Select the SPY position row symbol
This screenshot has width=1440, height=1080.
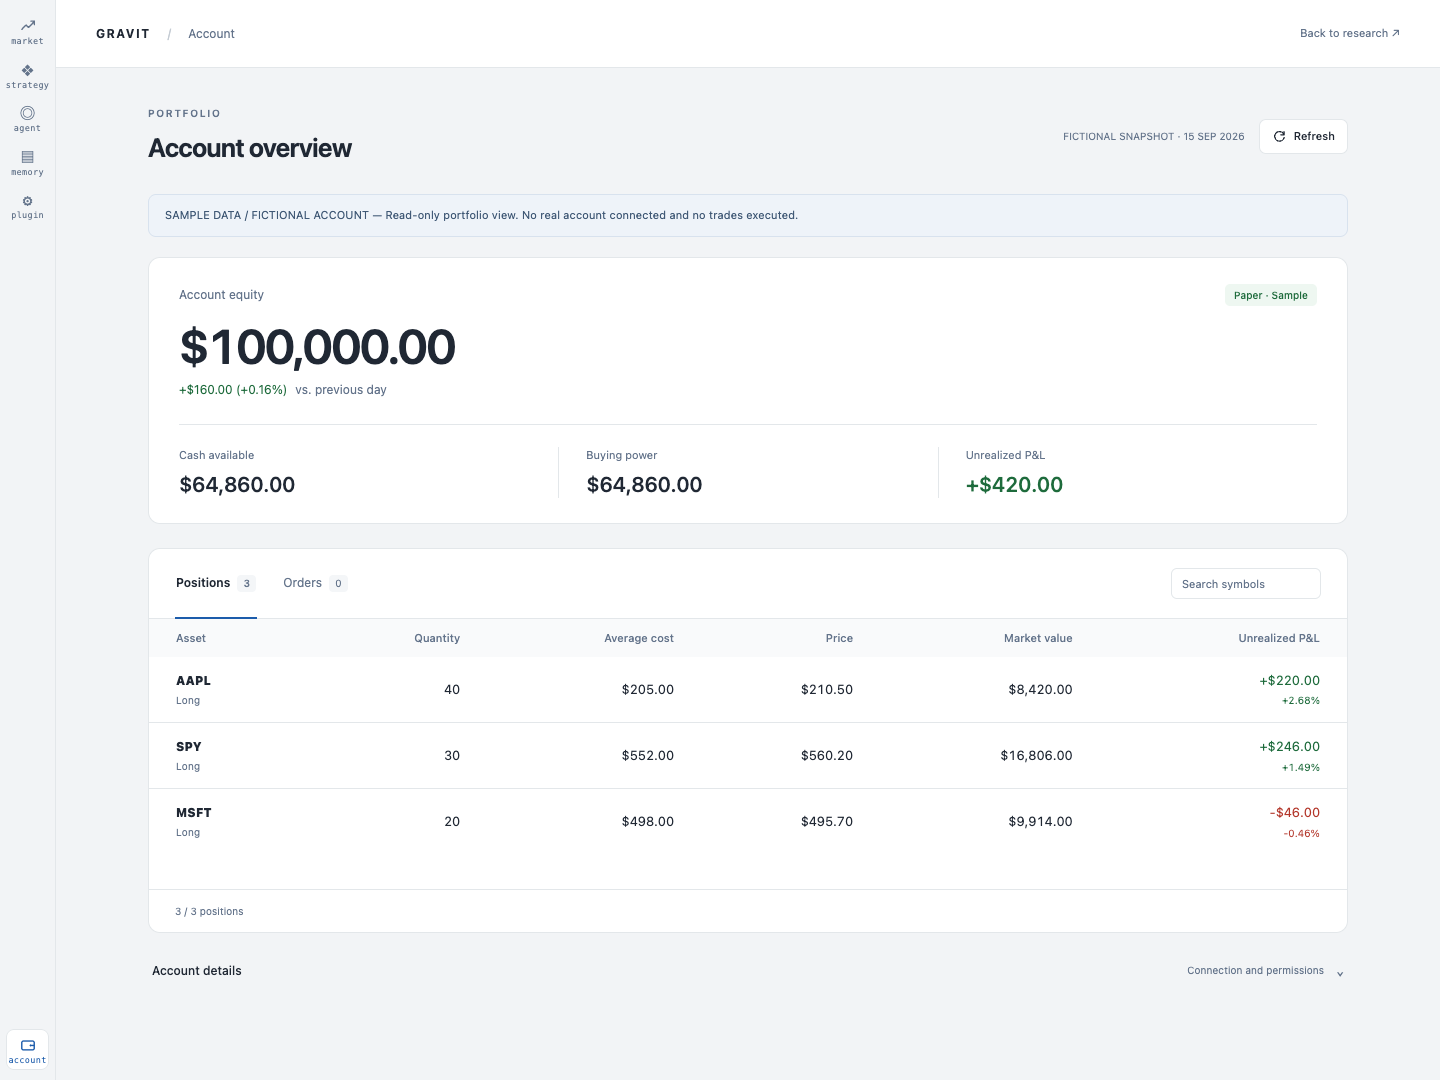point(189,747)
